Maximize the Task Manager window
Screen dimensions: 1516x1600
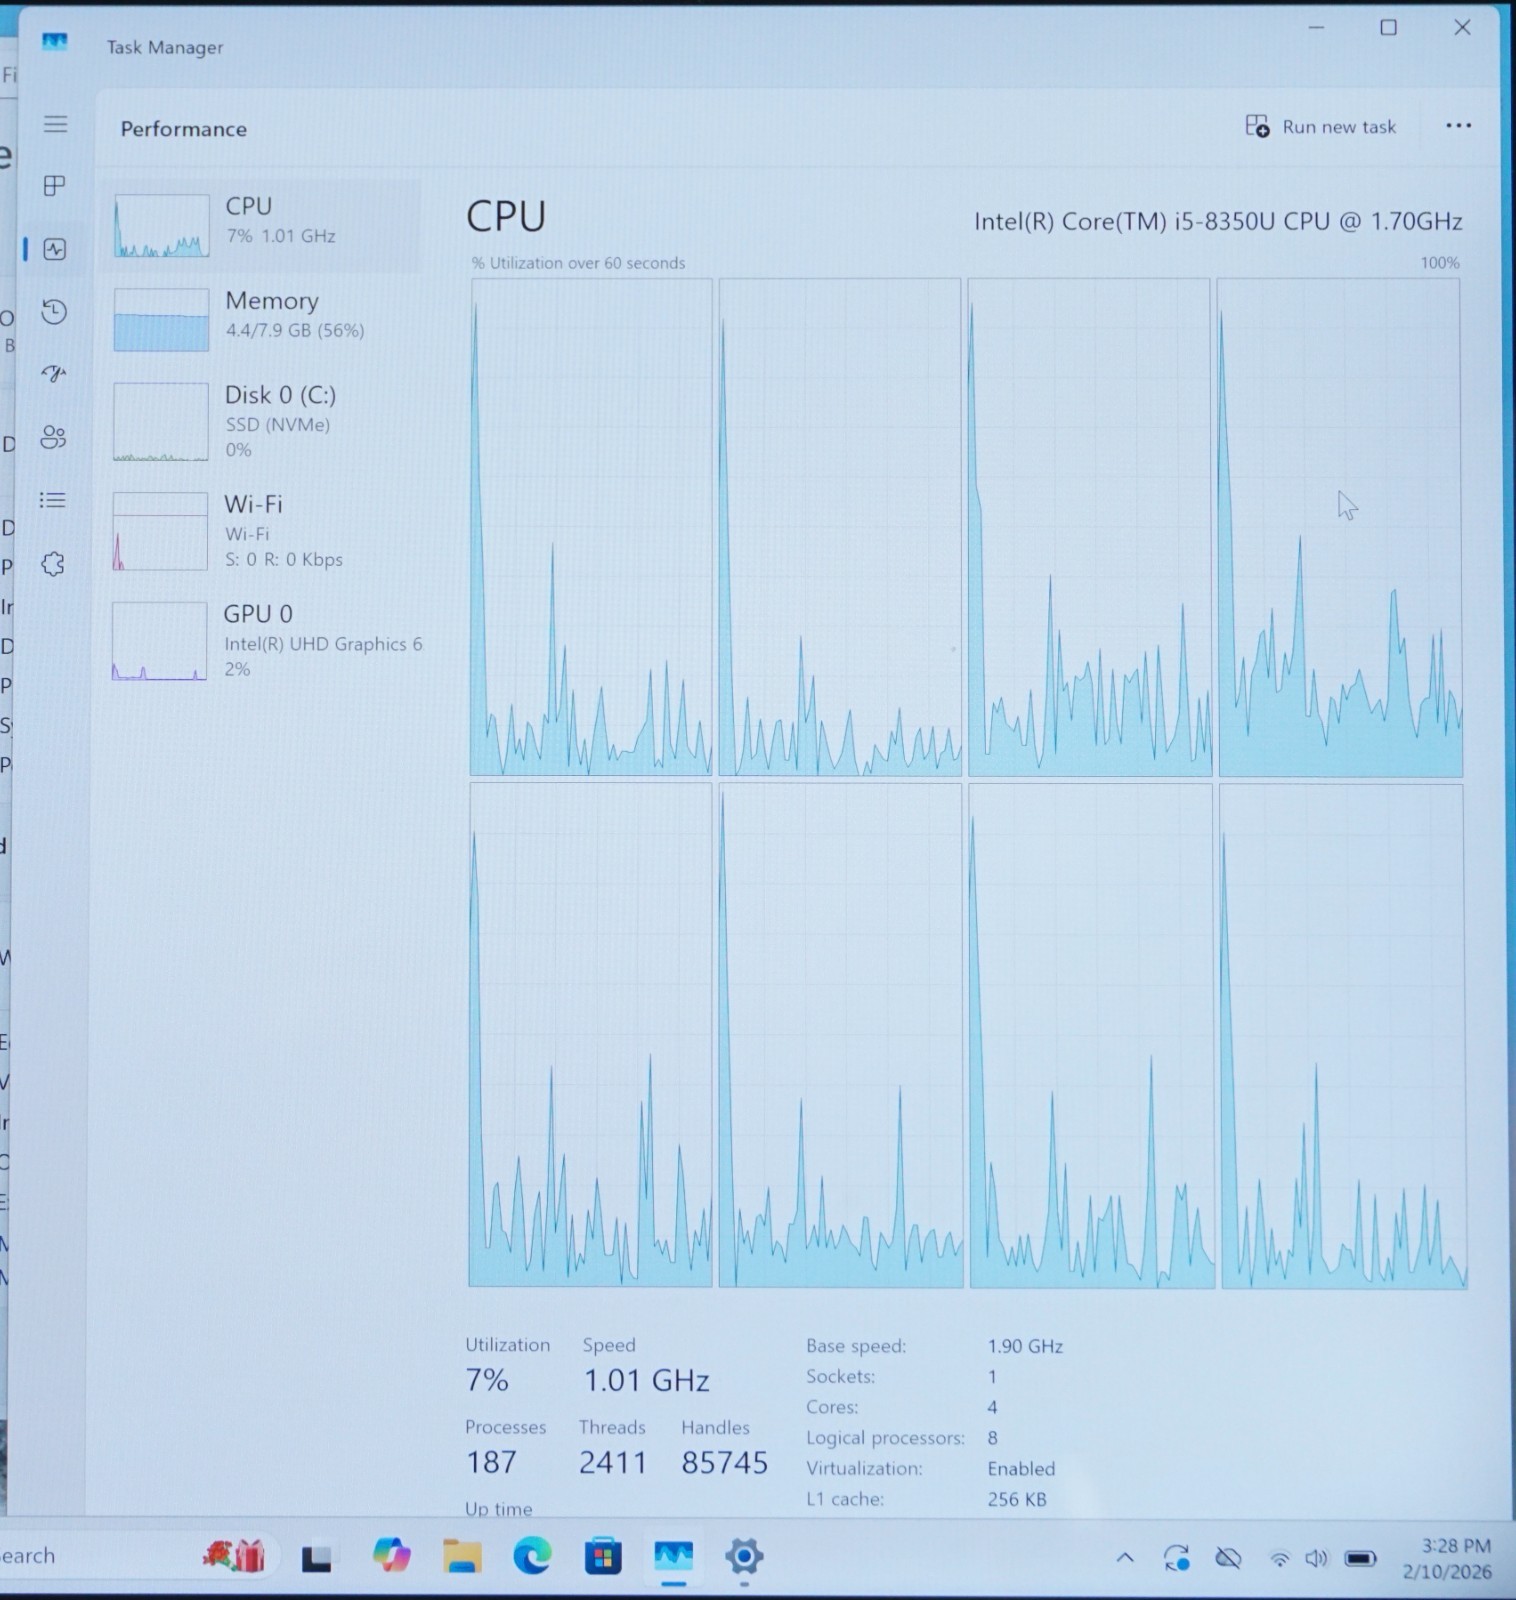coord(1389,28)
